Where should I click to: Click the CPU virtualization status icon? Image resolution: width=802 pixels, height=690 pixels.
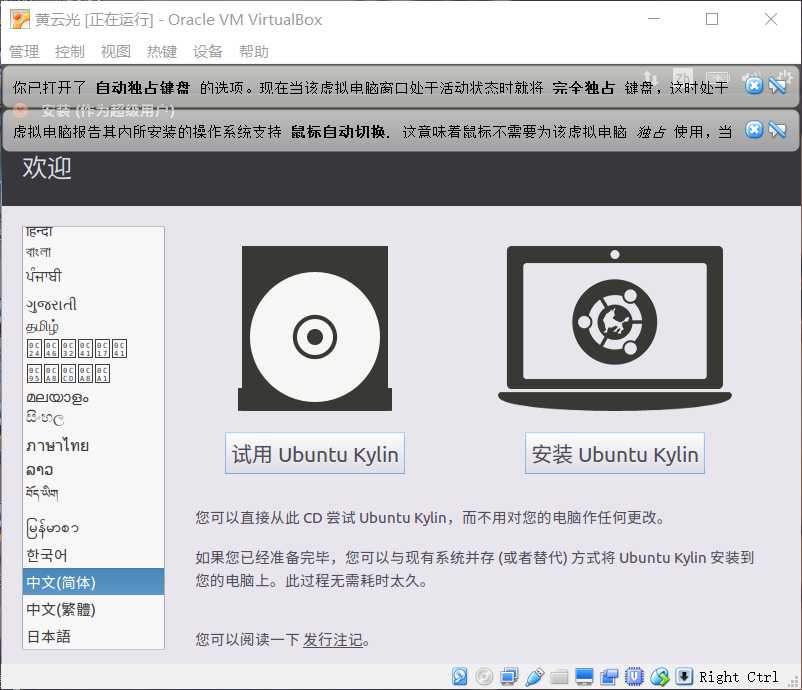click(634, 677)
